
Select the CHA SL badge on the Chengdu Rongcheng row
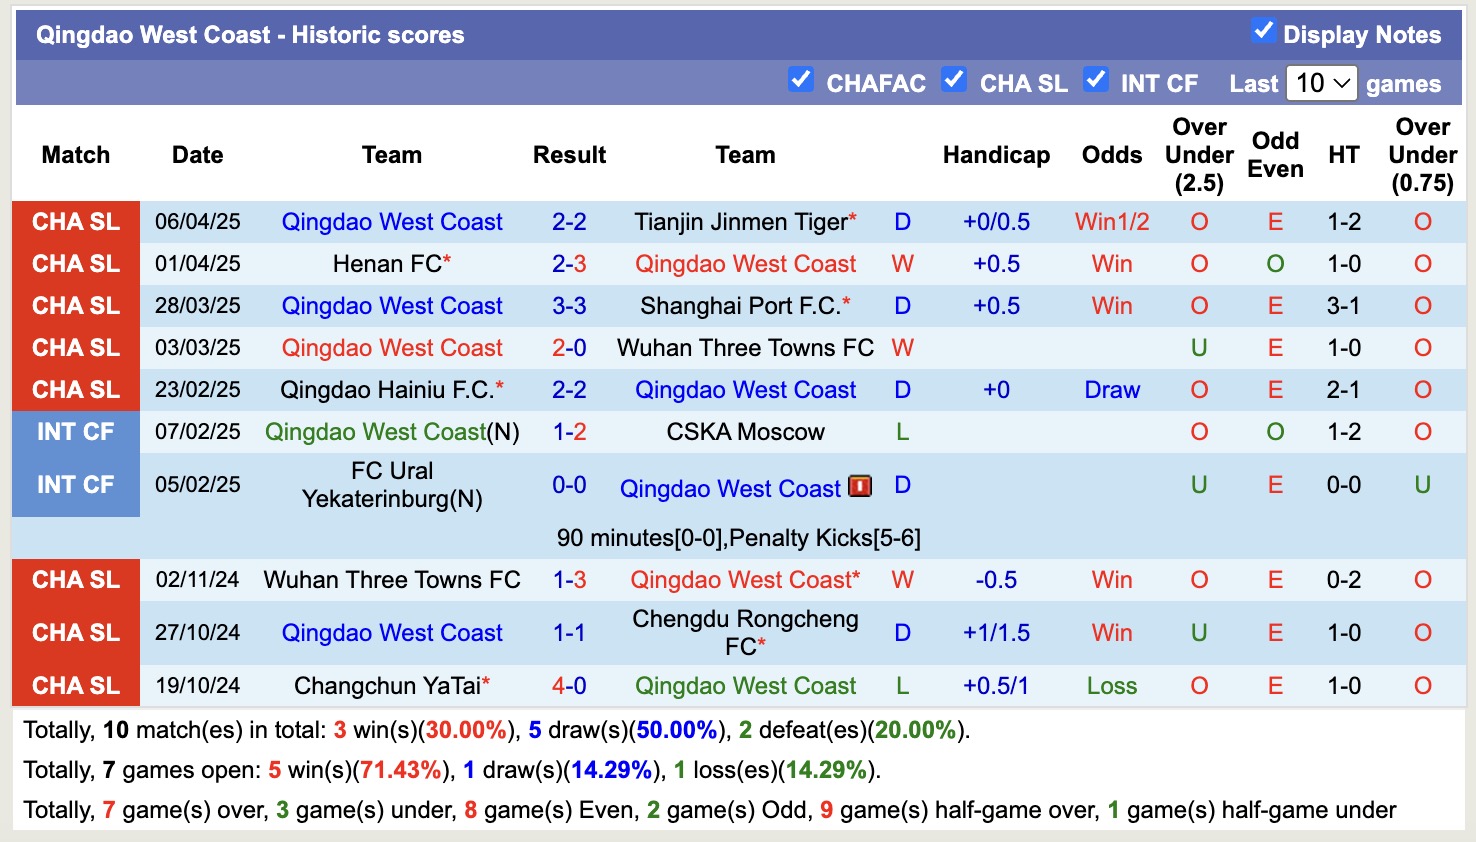pyautogui.click(x=75, y=632)
